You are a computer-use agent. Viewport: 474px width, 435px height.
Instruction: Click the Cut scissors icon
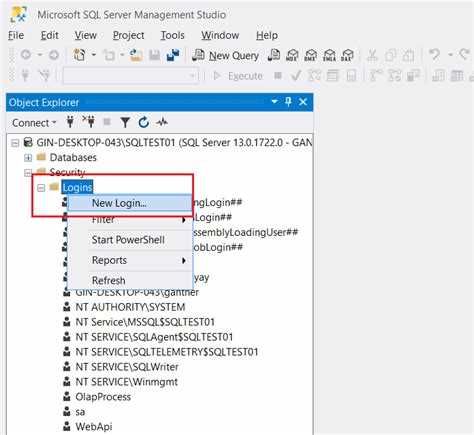[372, 55]
